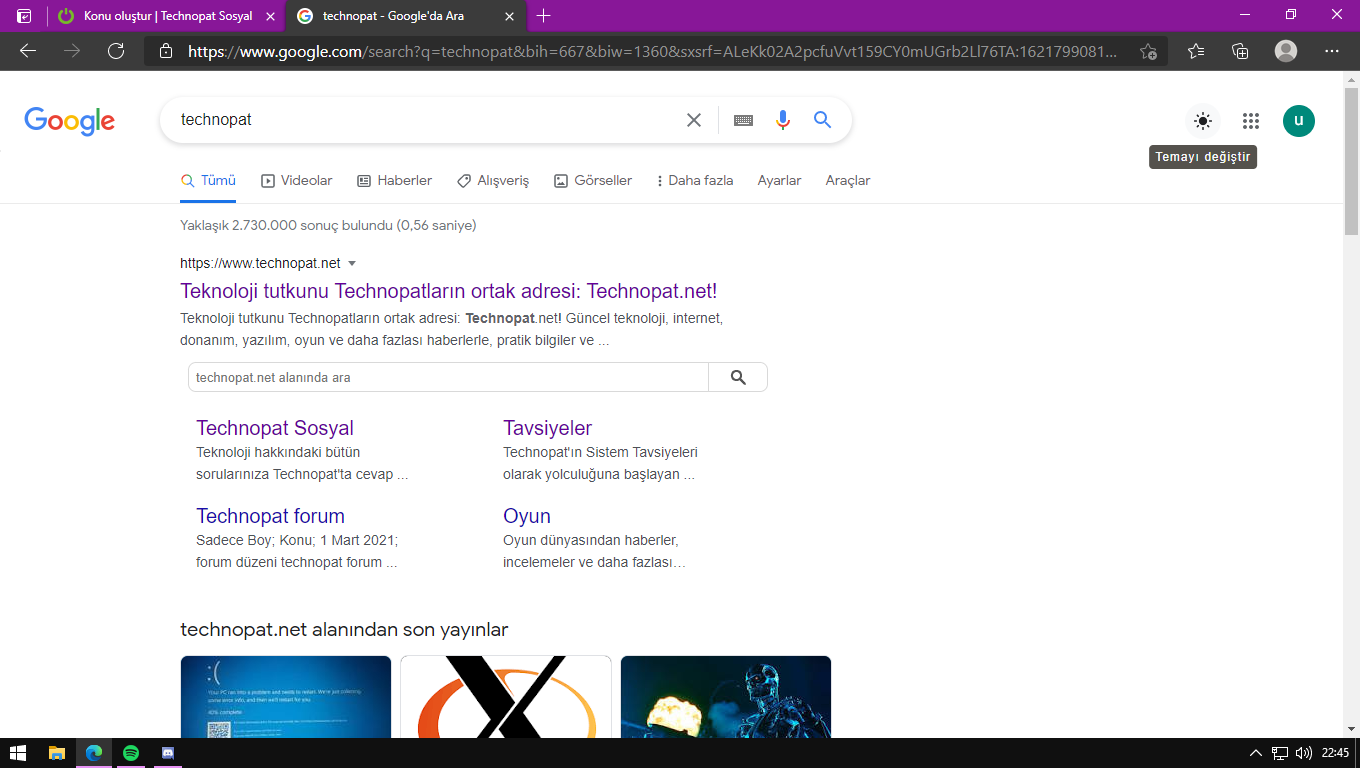Click the technopat.net alanından son yayınlar heading
This screenshot has width=1360, height=768.
(344, 629)
